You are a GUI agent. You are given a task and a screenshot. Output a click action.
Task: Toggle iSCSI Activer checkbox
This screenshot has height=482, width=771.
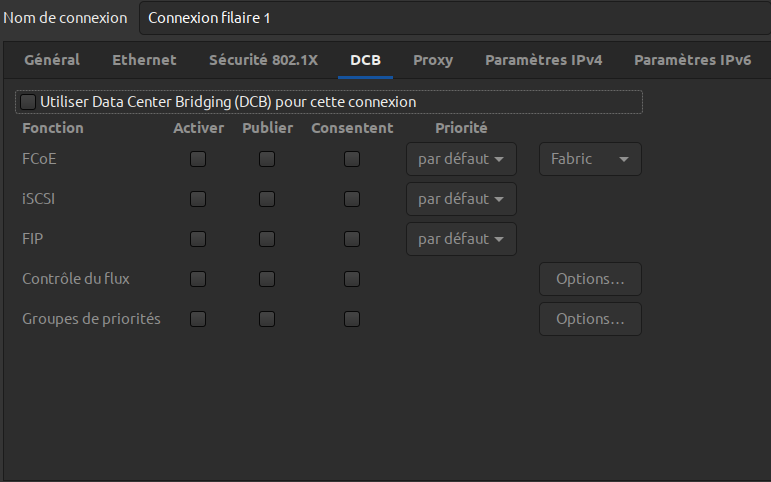point(198,199)
